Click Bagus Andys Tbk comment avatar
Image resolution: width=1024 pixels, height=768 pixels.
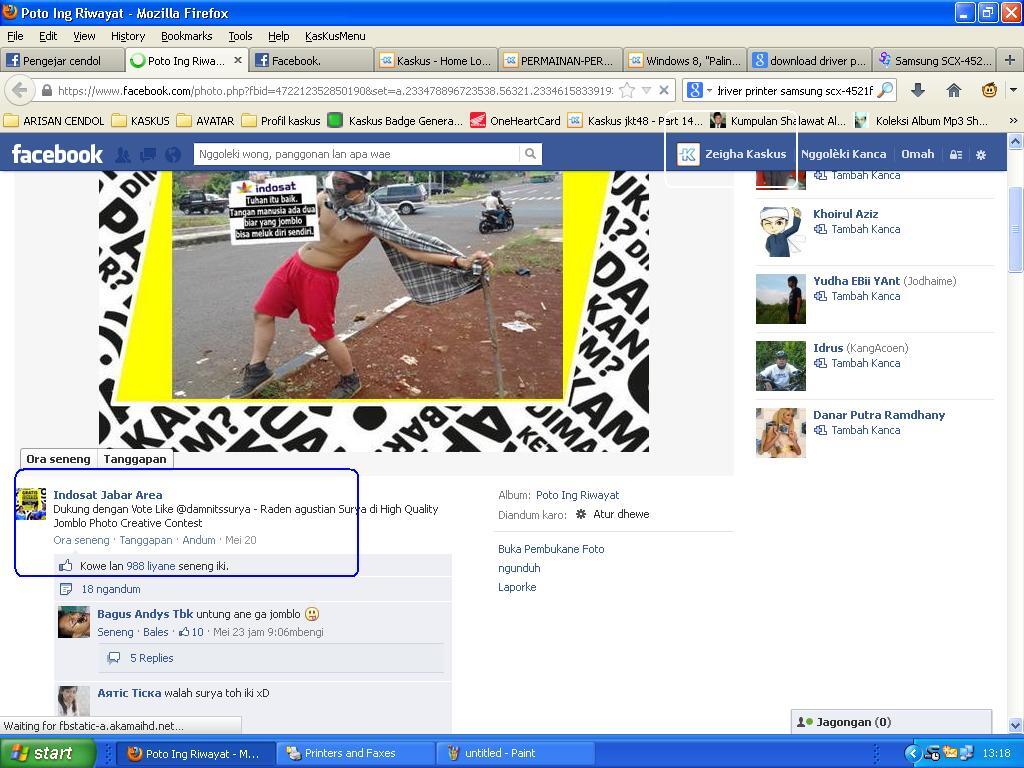coord(74,622)
